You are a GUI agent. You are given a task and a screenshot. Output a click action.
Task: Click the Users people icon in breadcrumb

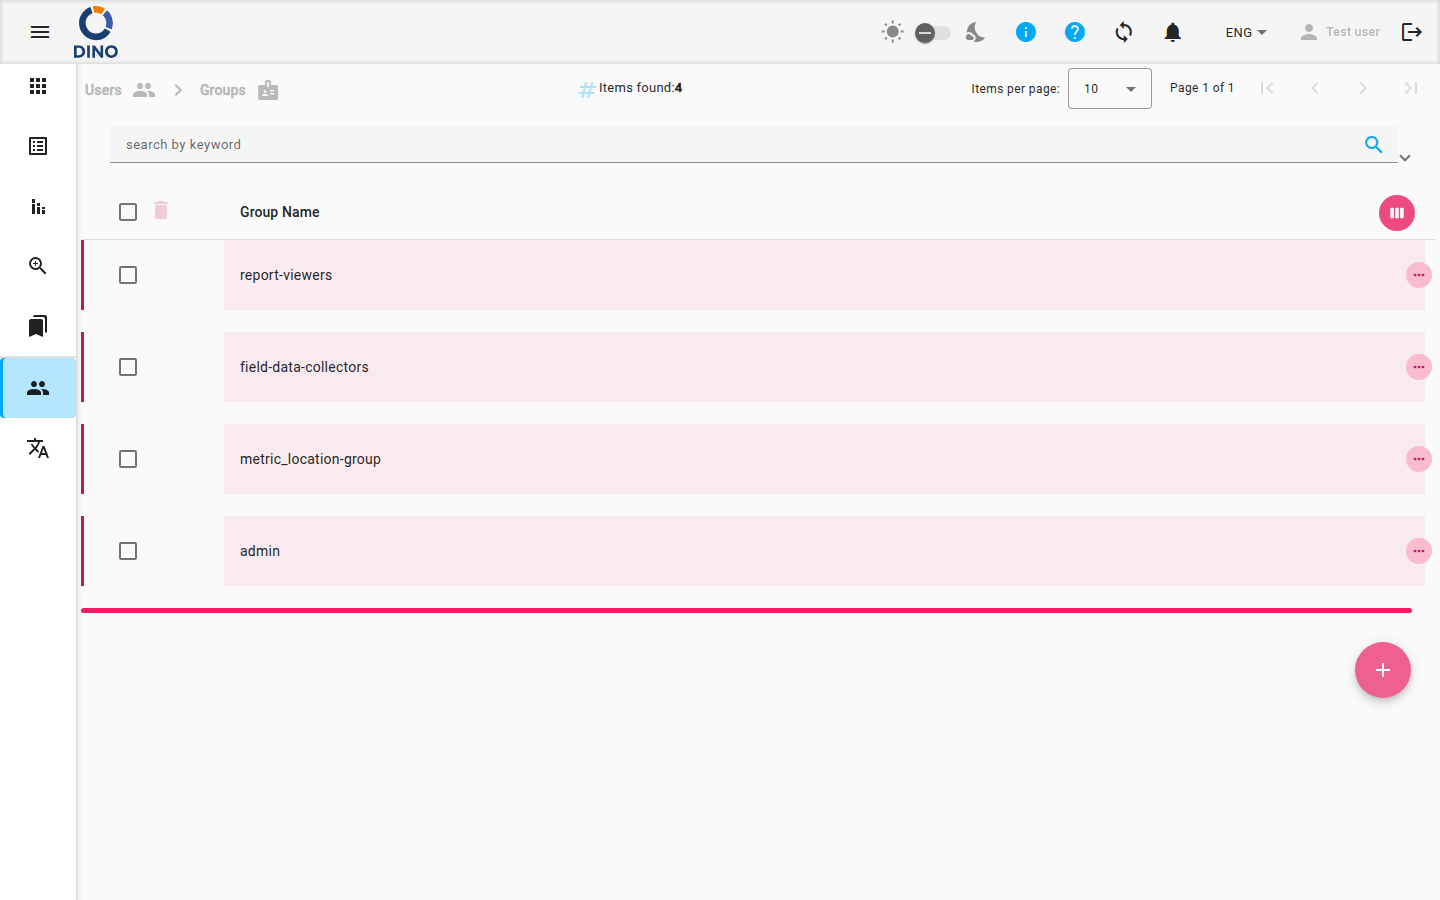144,90
